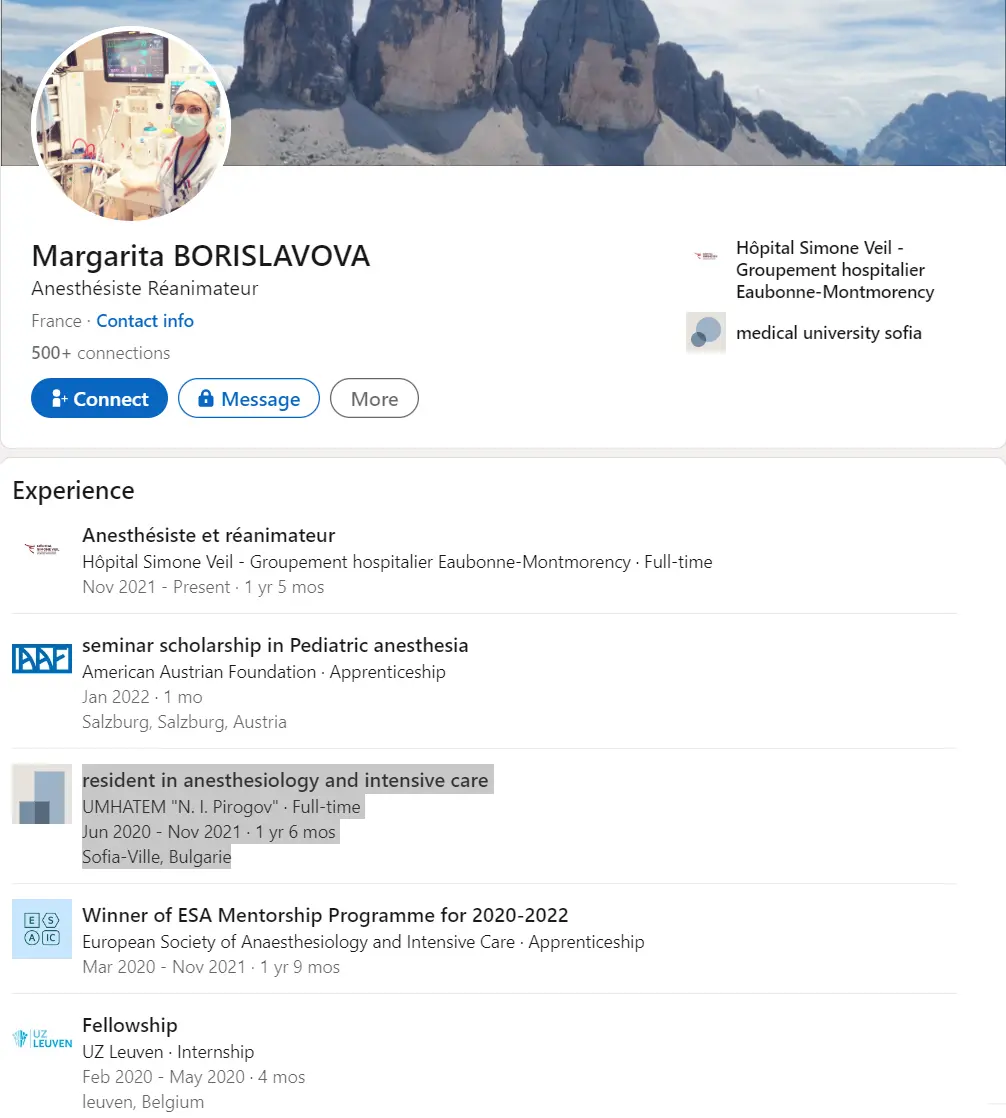1006x1118 pixels.
Task: Click the Connect button
Action: point(99,398)
